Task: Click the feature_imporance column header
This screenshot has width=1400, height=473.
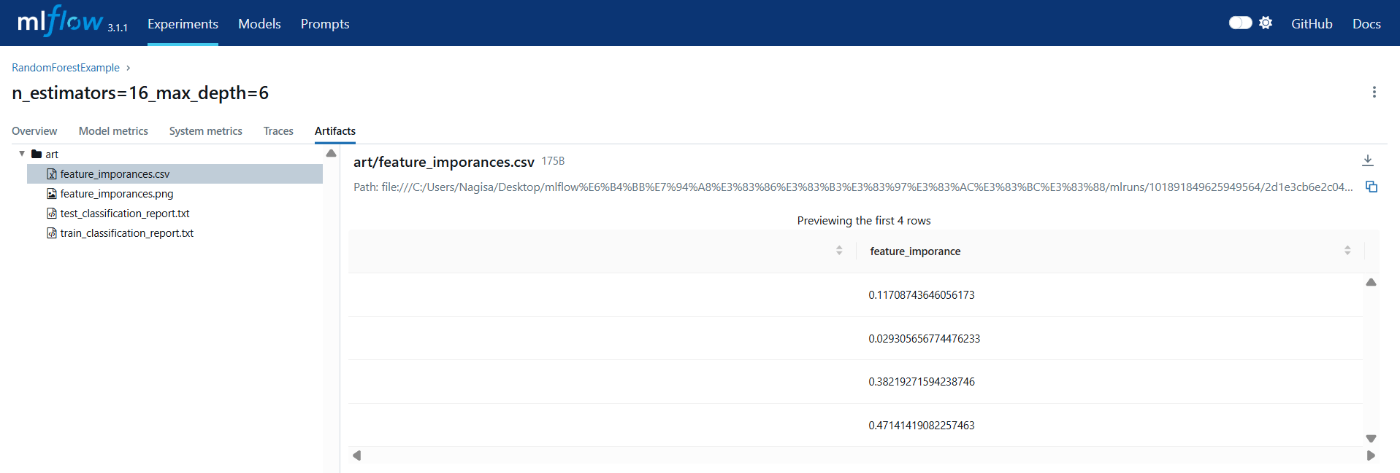Action: [x=915, y=251]
